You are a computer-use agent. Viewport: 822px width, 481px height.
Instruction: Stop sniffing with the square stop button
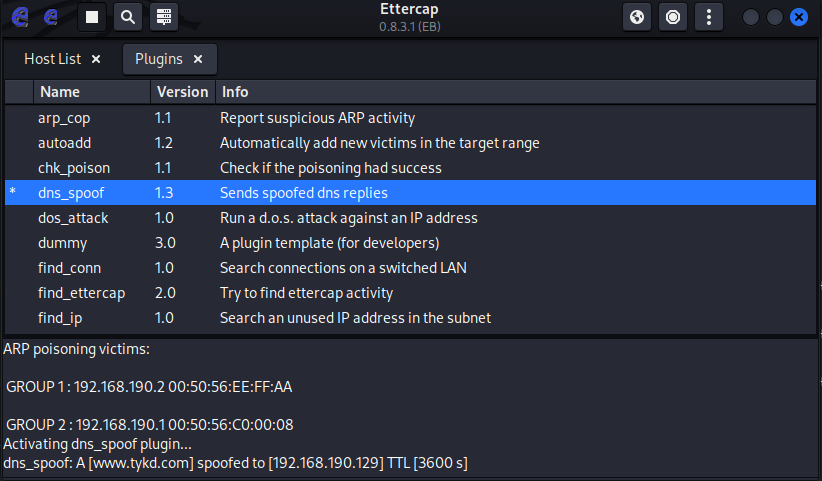pos(92,17)
